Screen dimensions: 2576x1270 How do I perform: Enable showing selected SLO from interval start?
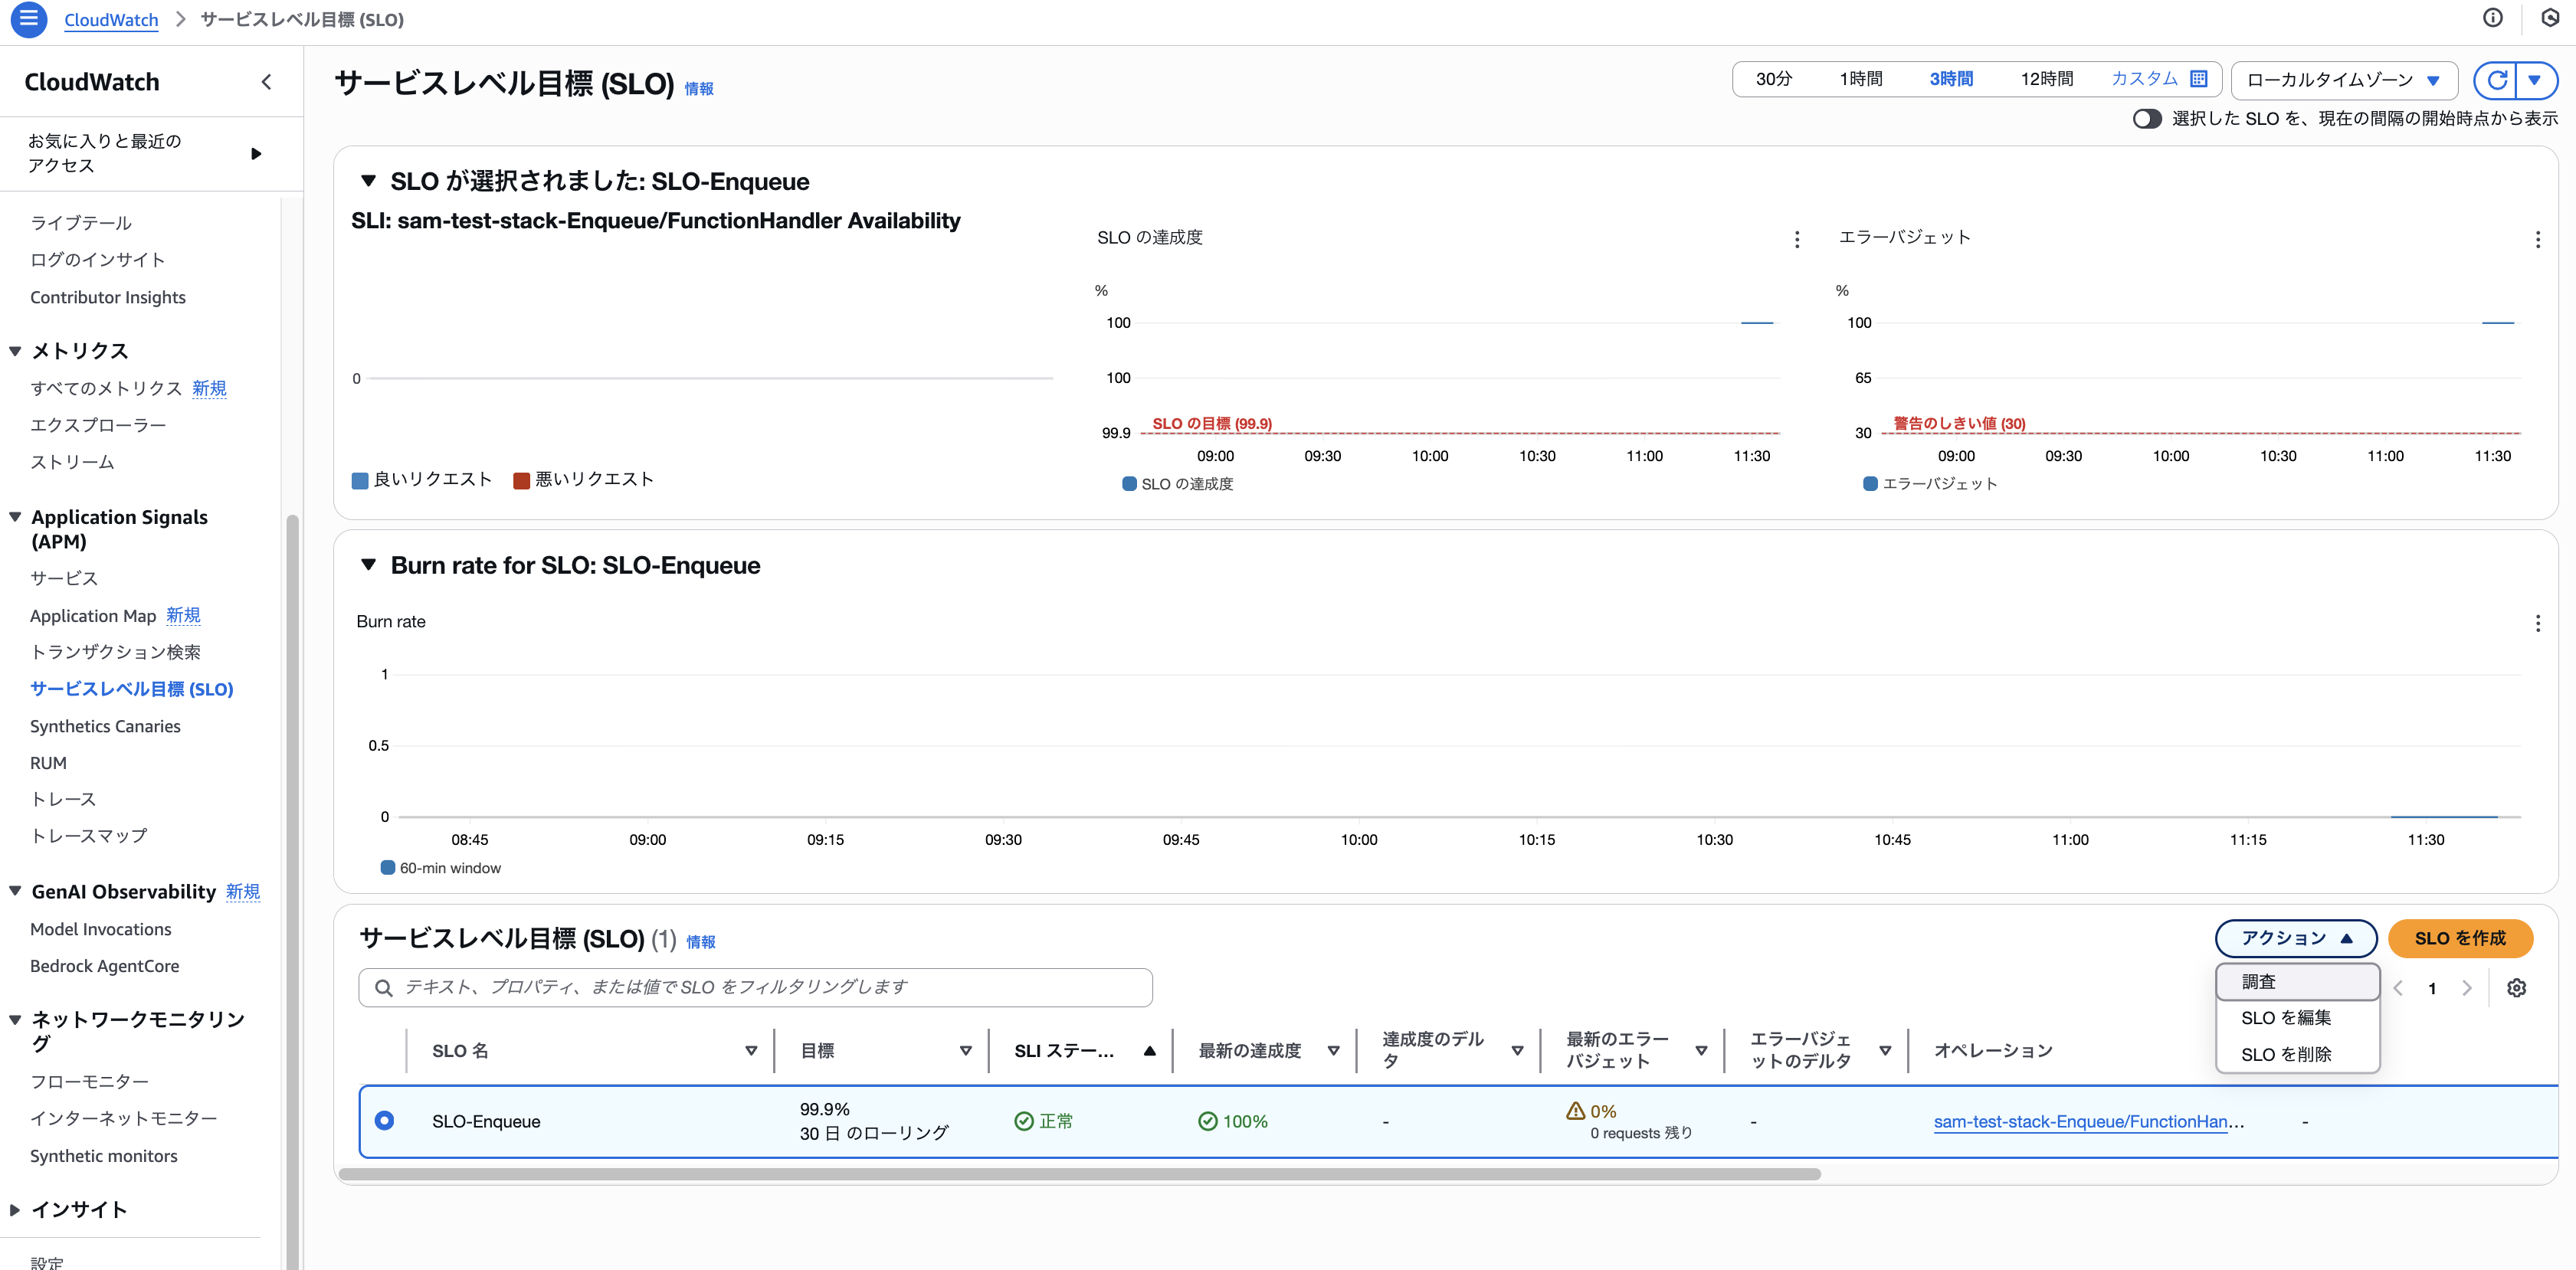click(x=2148, y=119)
